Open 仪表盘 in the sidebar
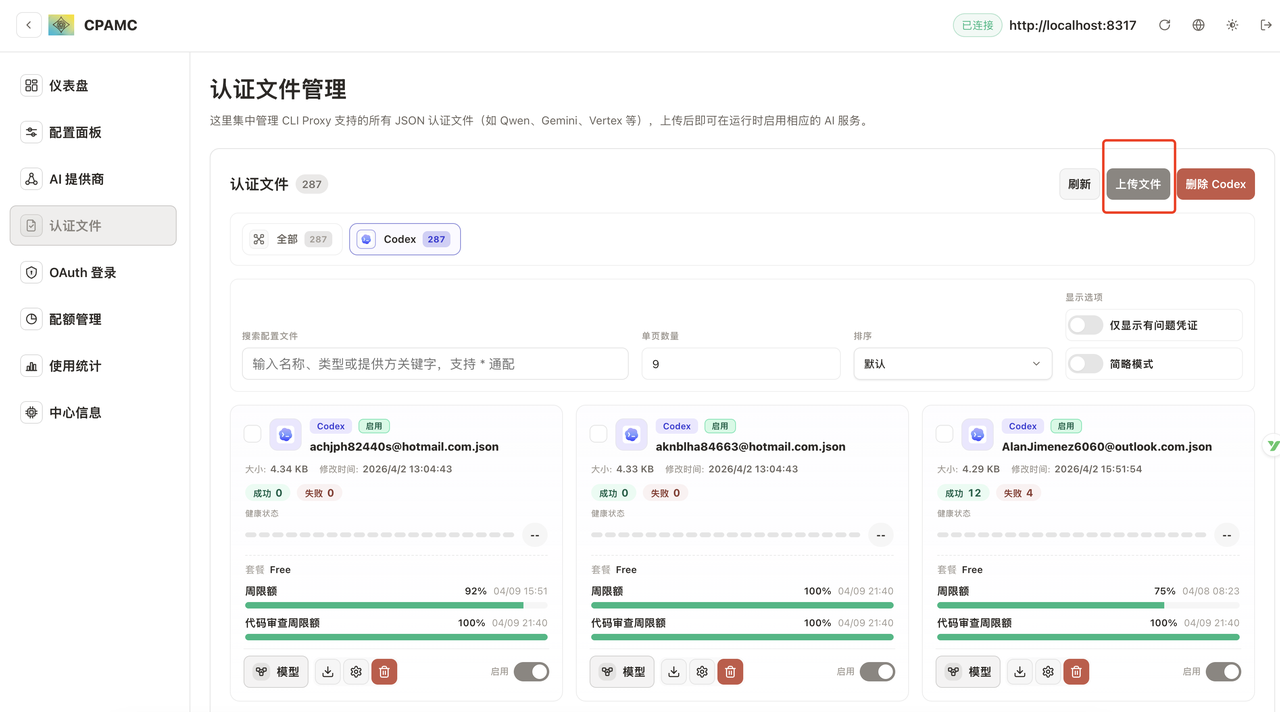Image resolution: width=1280 pixels, height=712 pixels. click(93, 86)
